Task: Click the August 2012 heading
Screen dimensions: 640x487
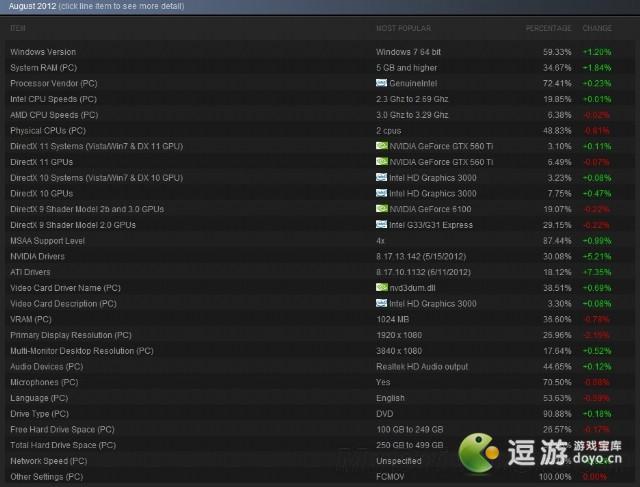Action: (x=32, y=6)
